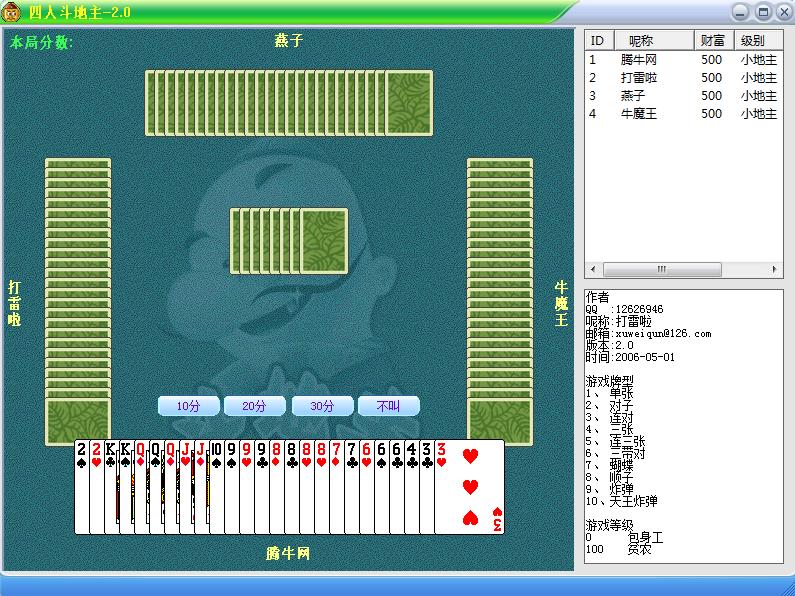
Task: Select player row 牛魔王 in list
Action: click(x=638, y=114)
